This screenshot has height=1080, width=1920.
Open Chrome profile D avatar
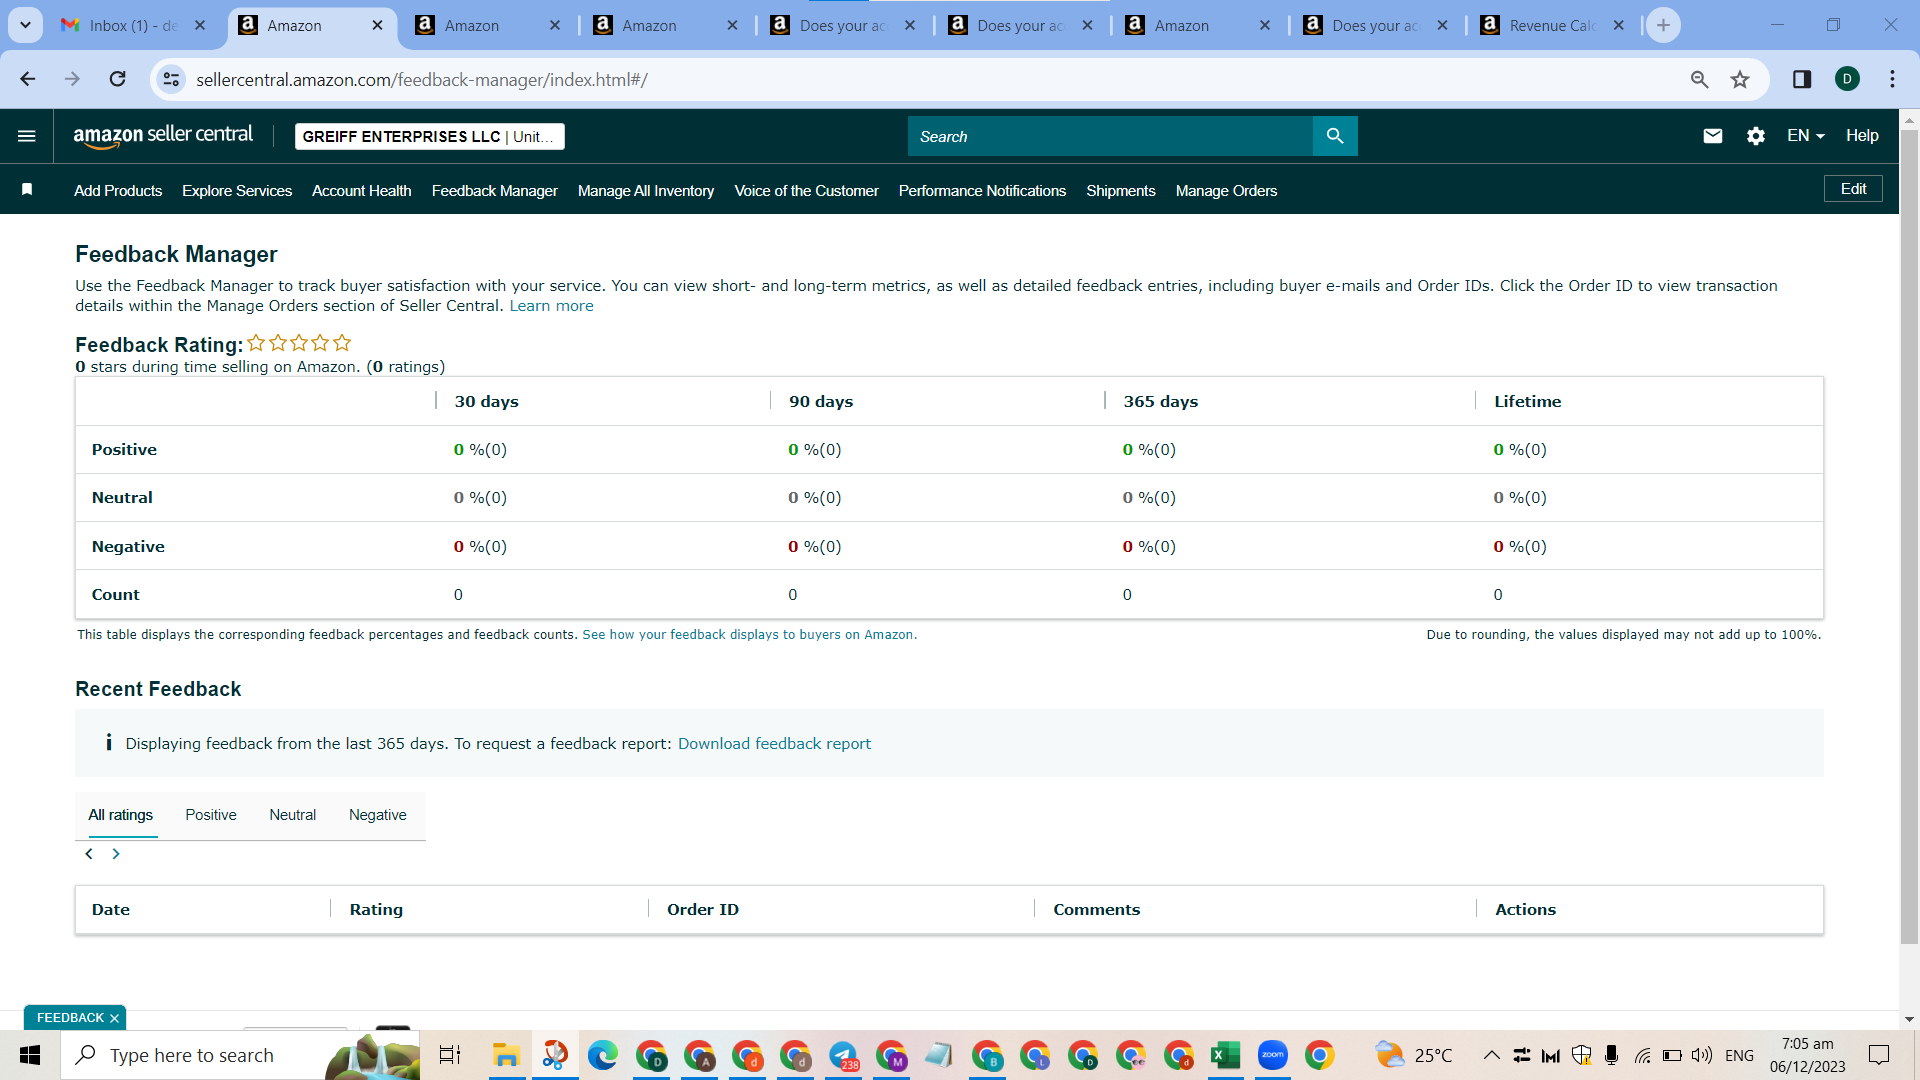(1847, 79)
